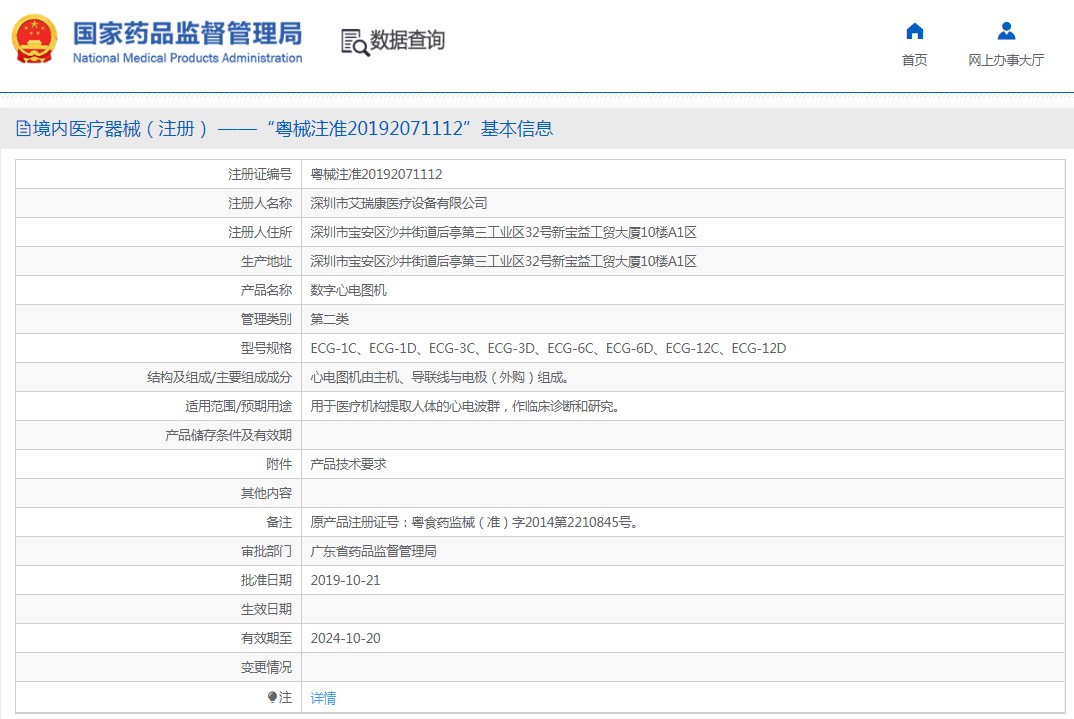Screen dimensions: 1074x719
Task: Click management class 第二类
Action: 329,319
